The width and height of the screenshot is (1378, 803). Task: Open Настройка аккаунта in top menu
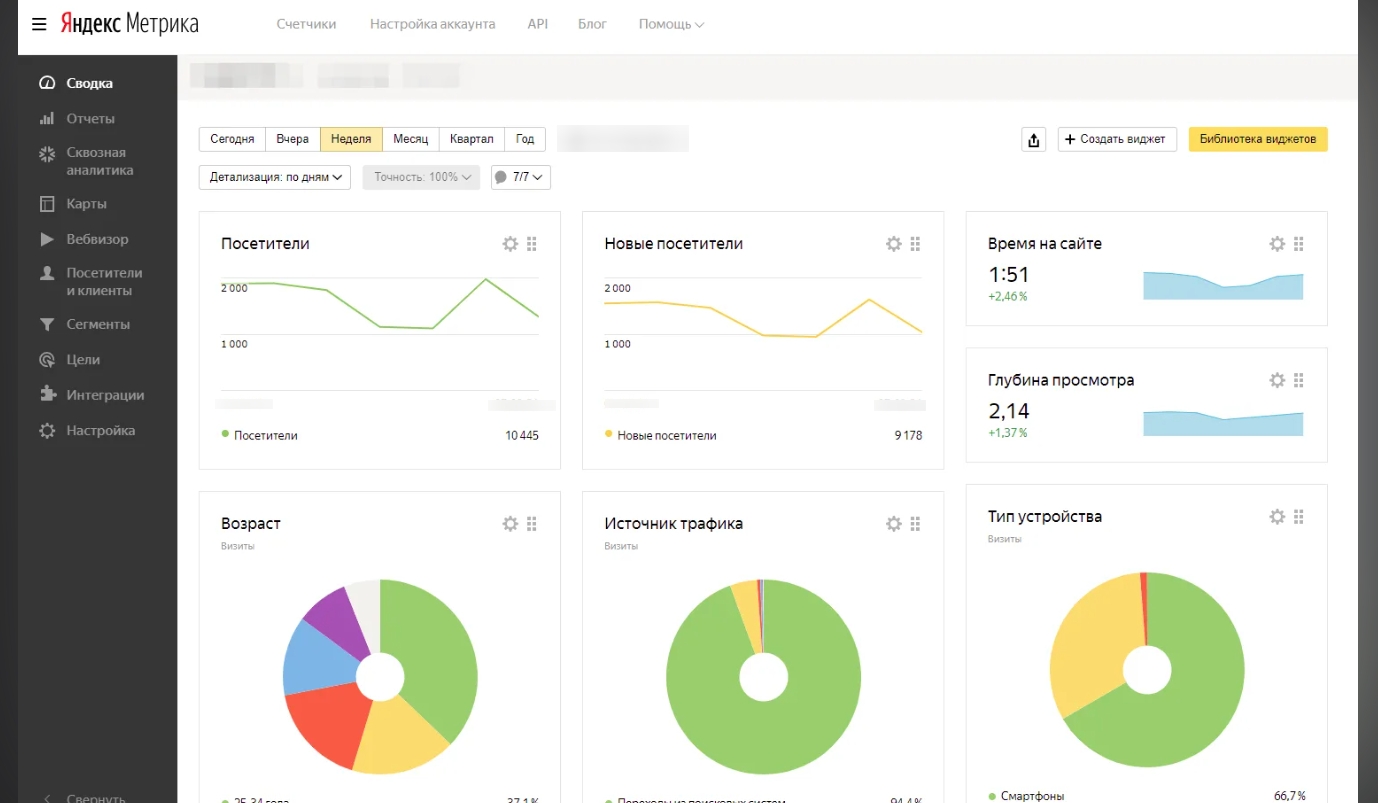(x=432, y=24)
